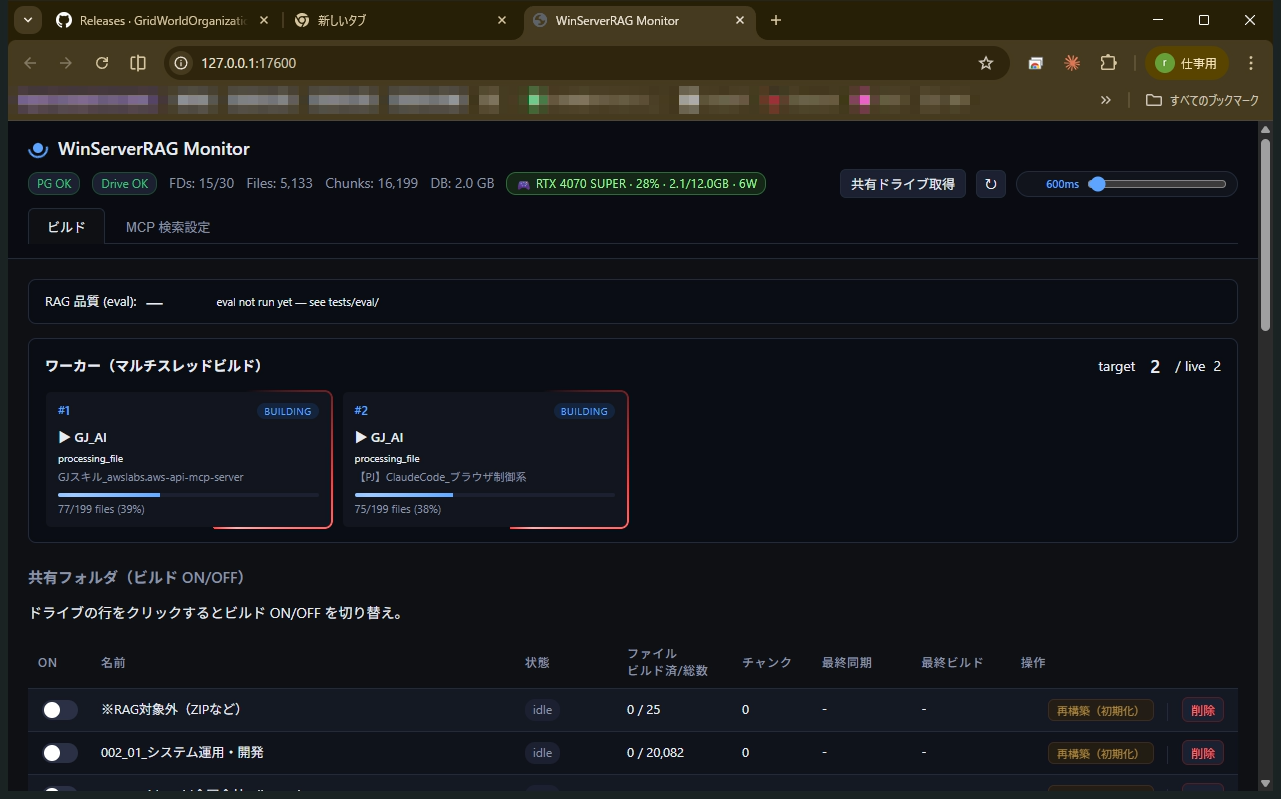View site information icon in address bar

pos(181,63)
